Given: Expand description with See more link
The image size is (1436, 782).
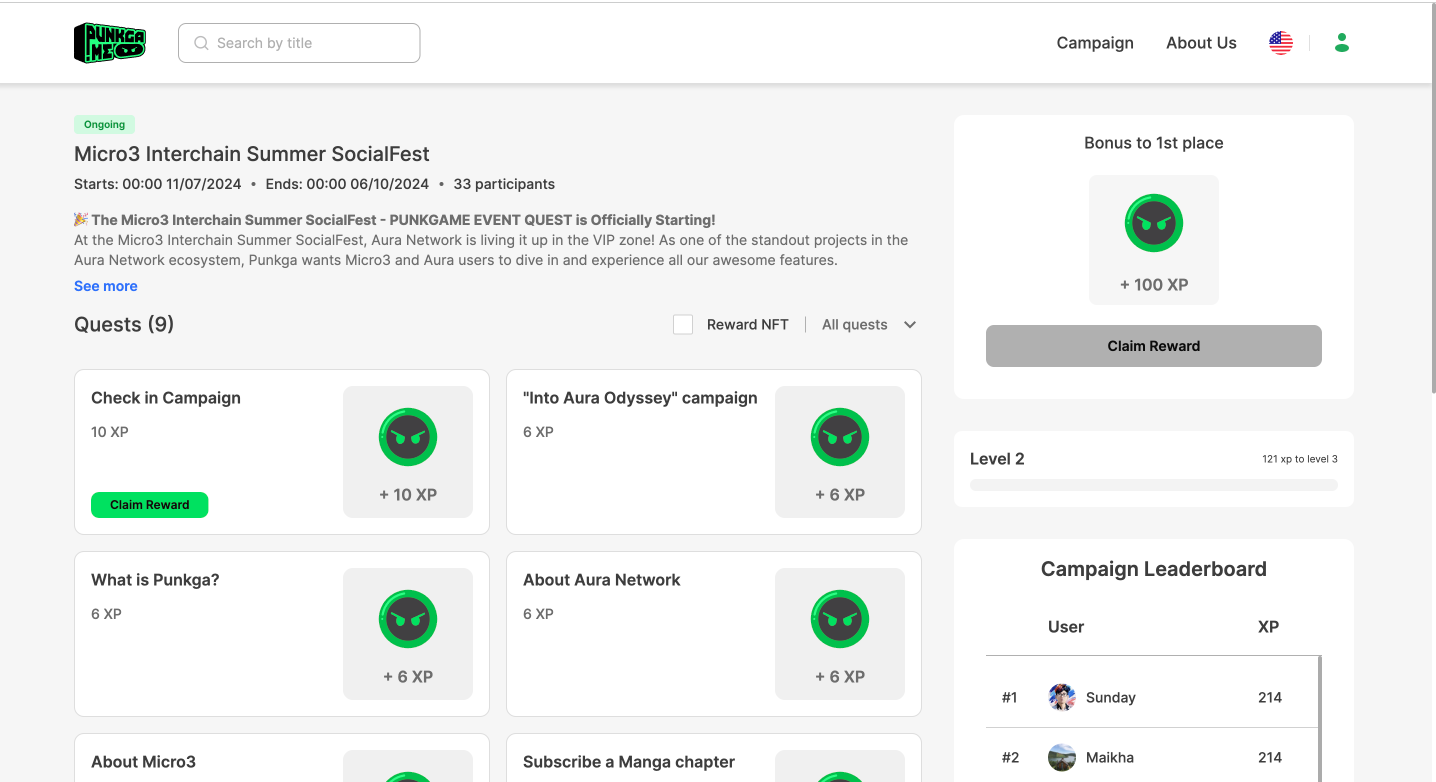Looking at the screenshot, I should pos(106,286).
